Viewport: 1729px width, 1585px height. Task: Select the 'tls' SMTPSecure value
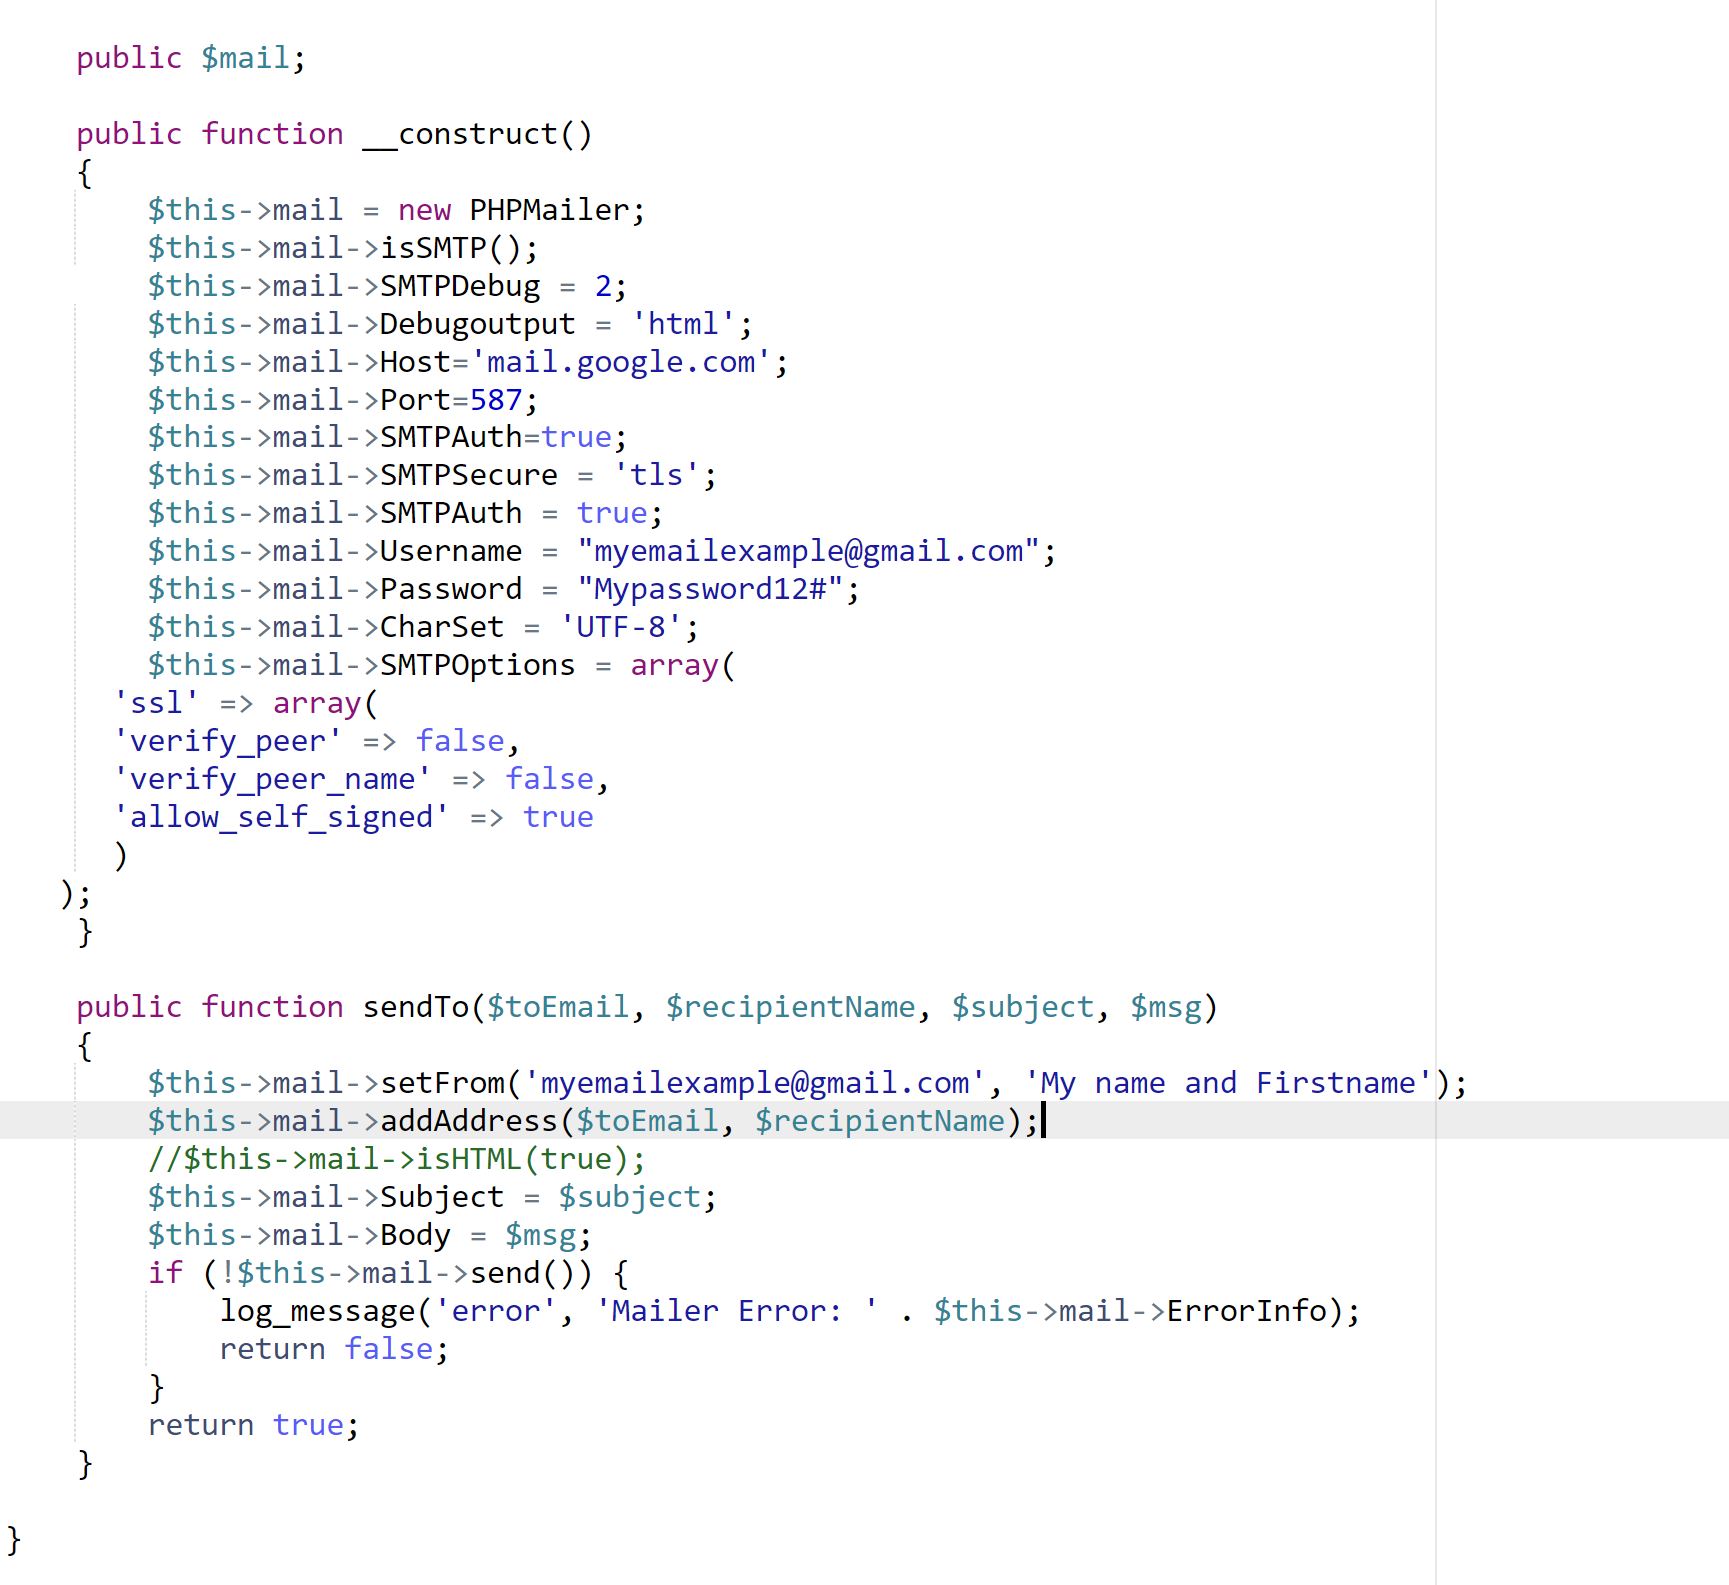[660, 474]
